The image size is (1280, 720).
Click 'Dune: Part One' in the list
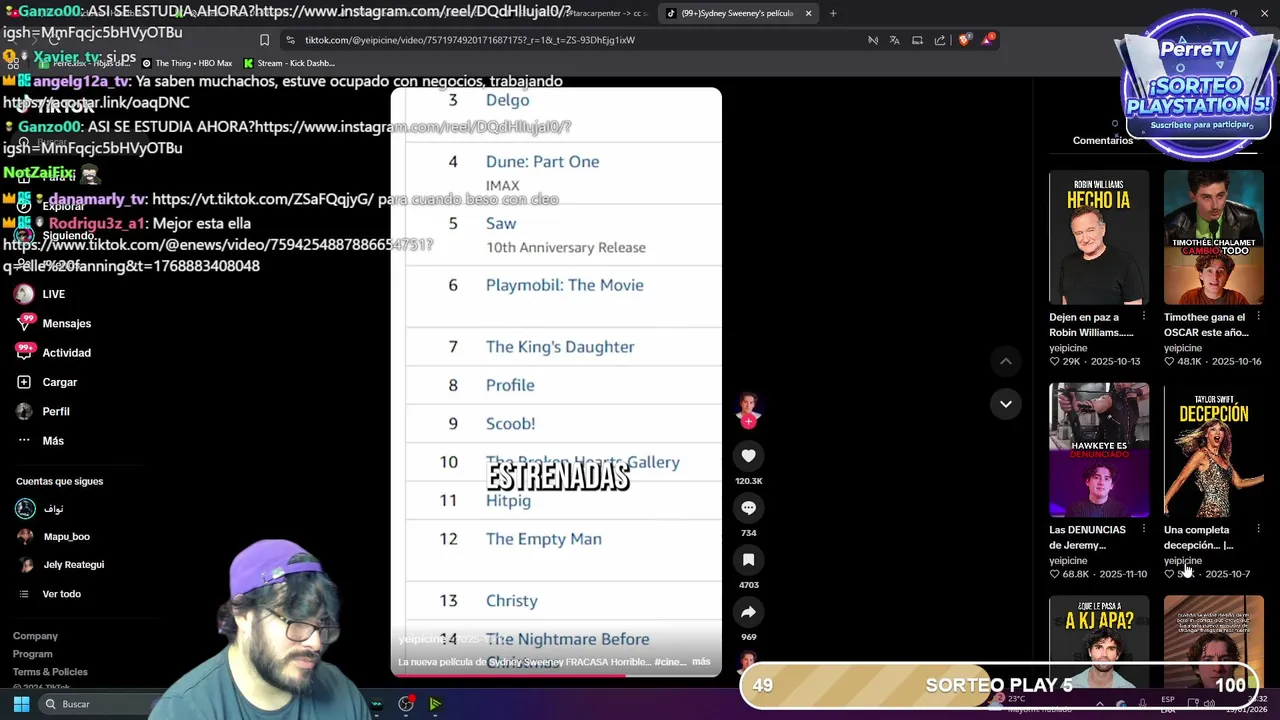[x=542, y=161]
